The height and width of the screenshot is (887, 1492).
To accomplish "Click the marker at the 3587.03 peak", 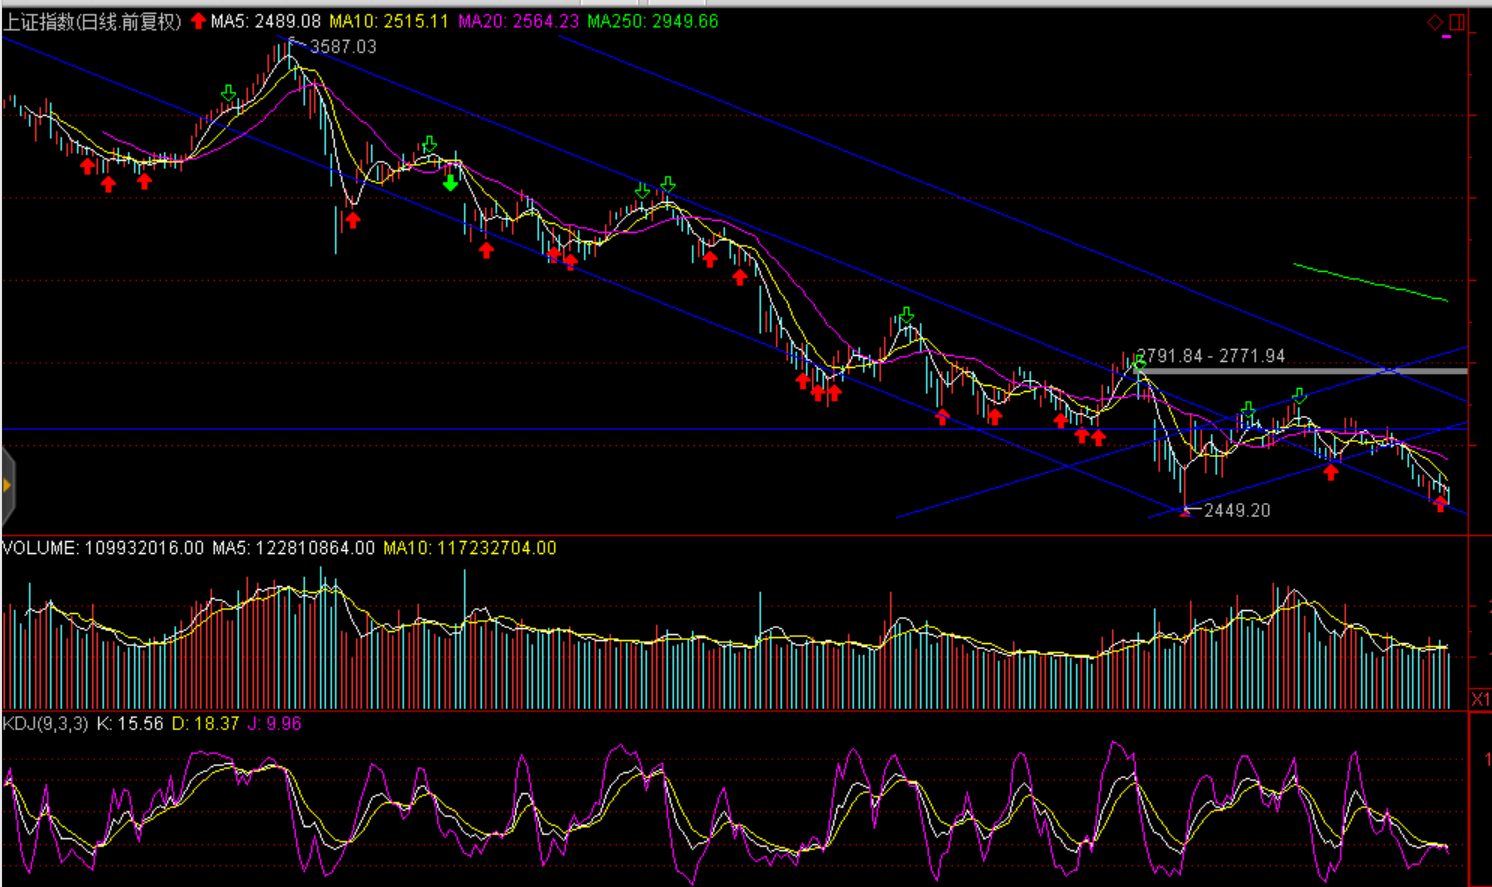I will click(291, 42).
